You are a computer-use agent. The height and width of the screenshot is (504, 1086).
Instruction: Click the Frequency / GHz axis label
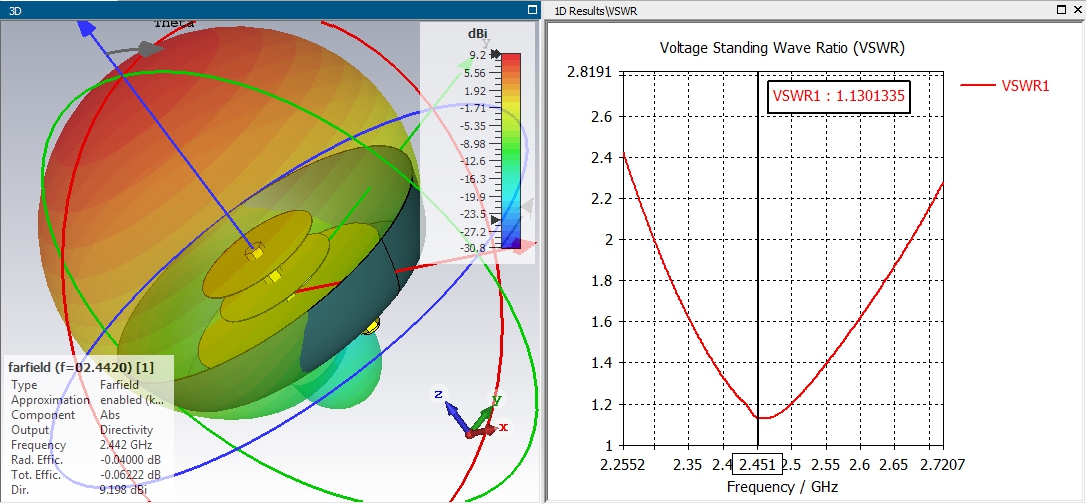click(x=782, y=487)
